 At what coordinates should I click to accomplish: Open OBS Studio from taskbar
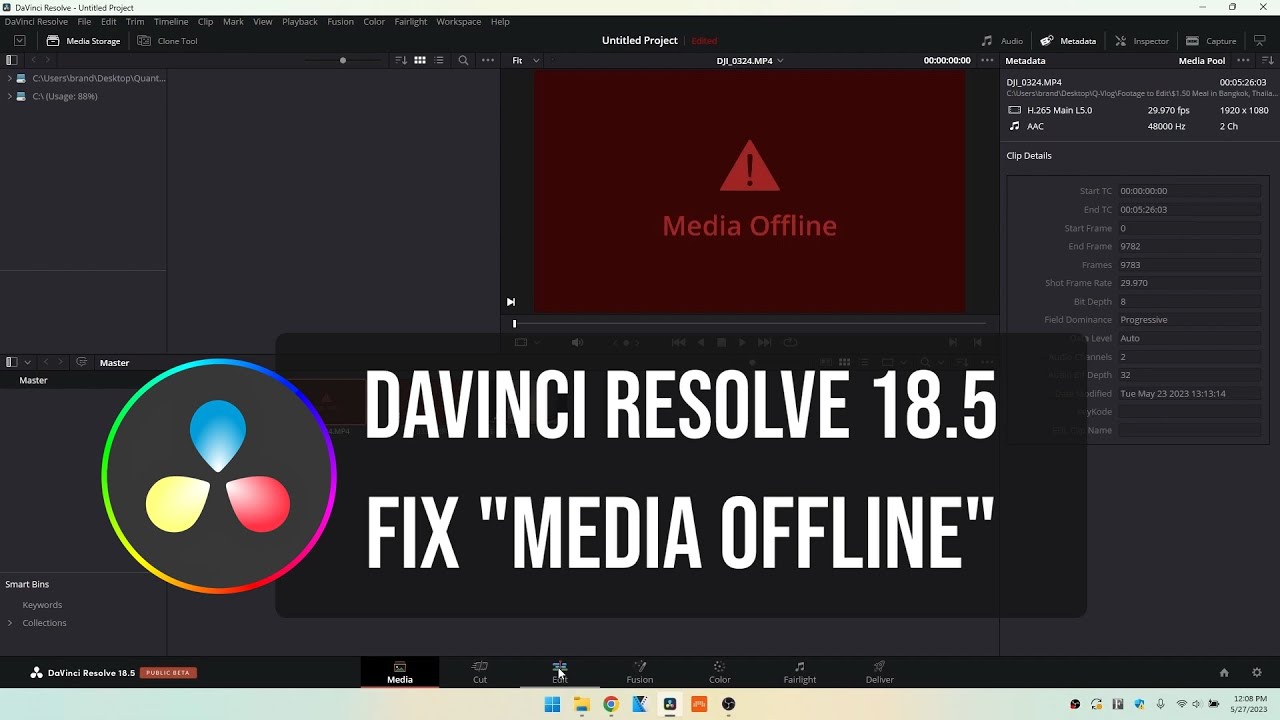[x=728, y=704]
